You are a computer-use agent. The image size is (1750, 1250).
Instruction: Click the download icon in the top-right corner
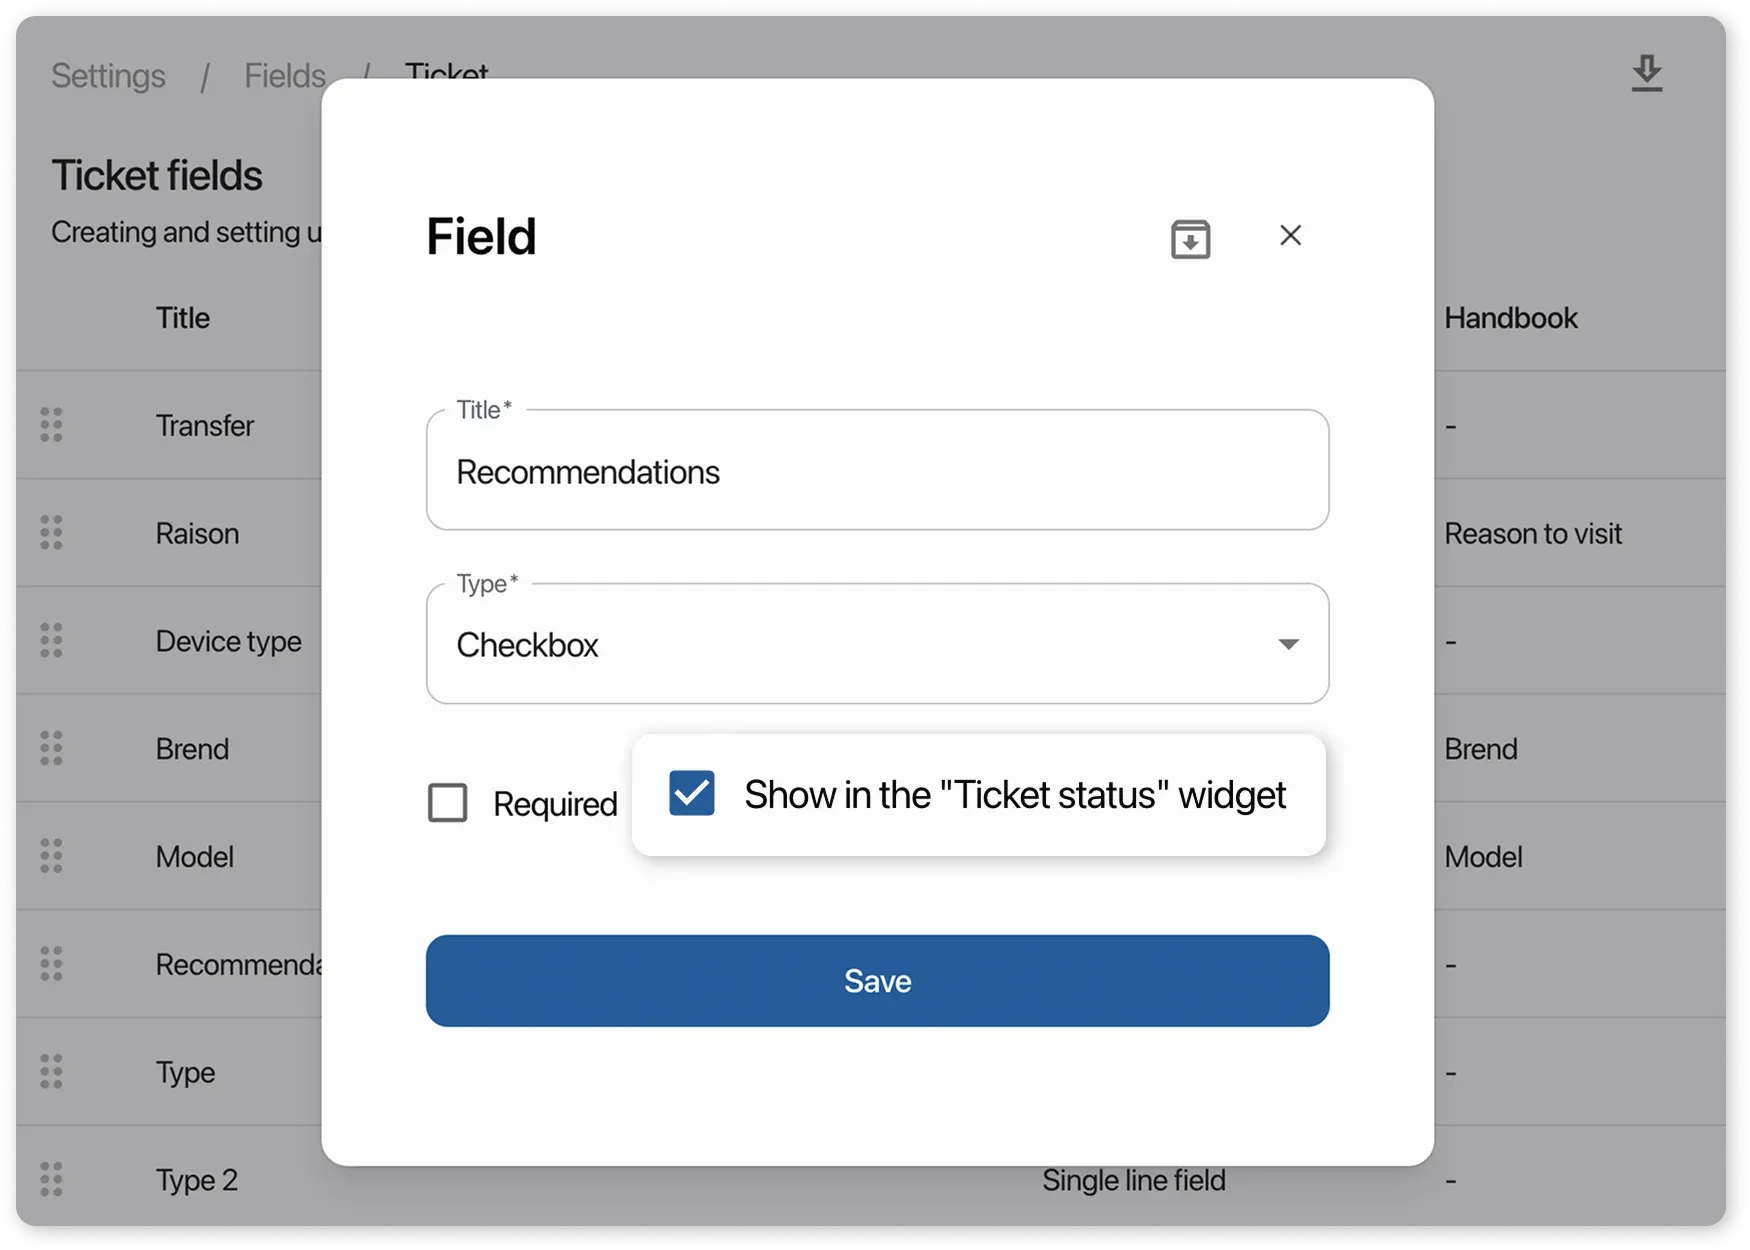click(x=1646, y=73)
